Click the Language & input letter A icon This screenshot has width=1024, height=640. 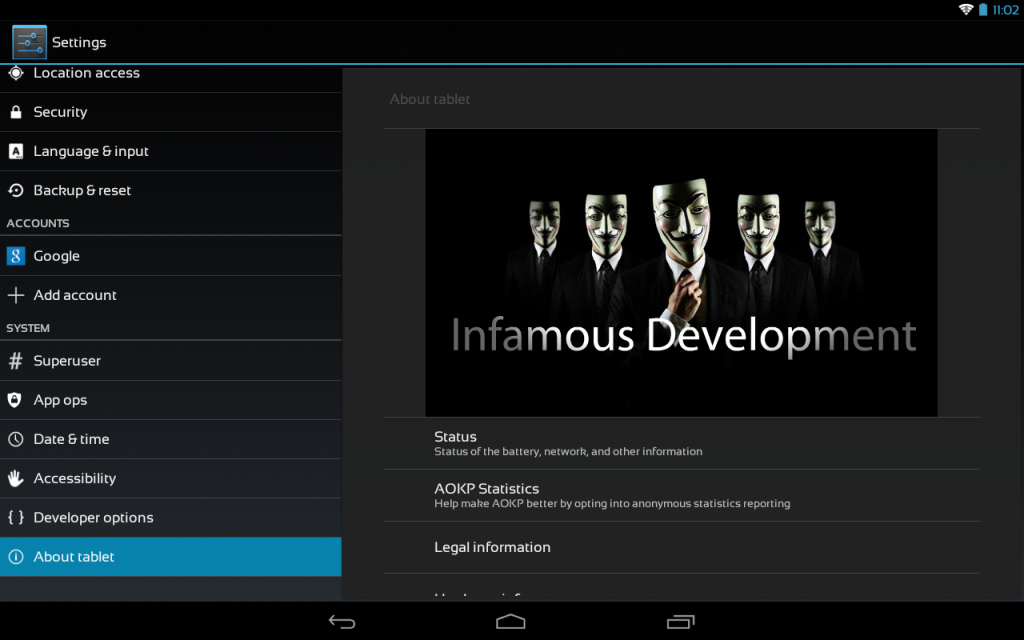click(16, 152)
